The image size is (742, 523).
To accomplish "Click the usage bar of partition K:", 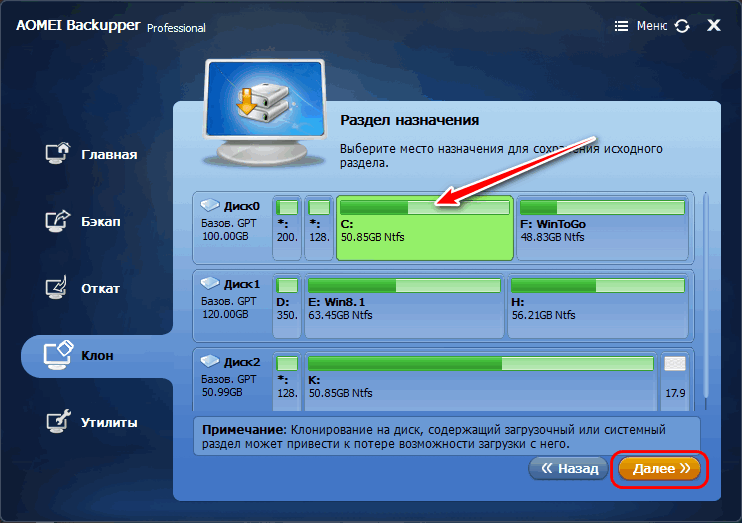I will pos(481,363).
